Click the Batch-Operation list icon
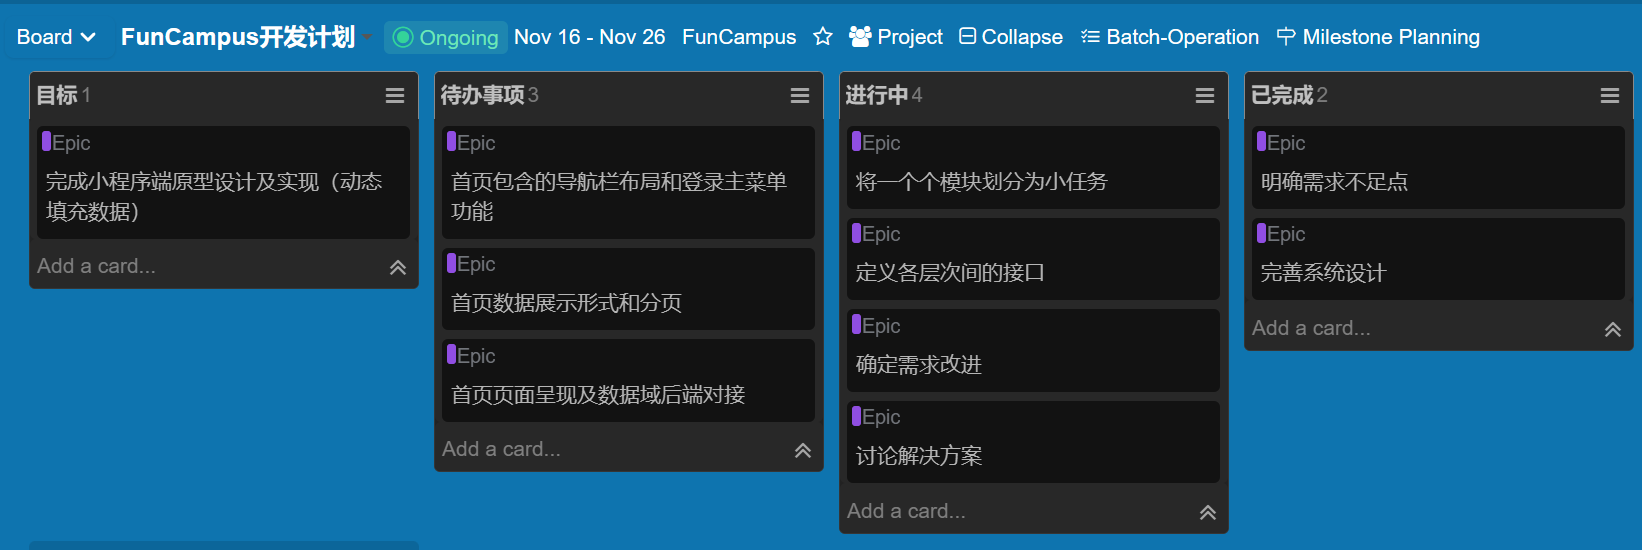 1090,37
